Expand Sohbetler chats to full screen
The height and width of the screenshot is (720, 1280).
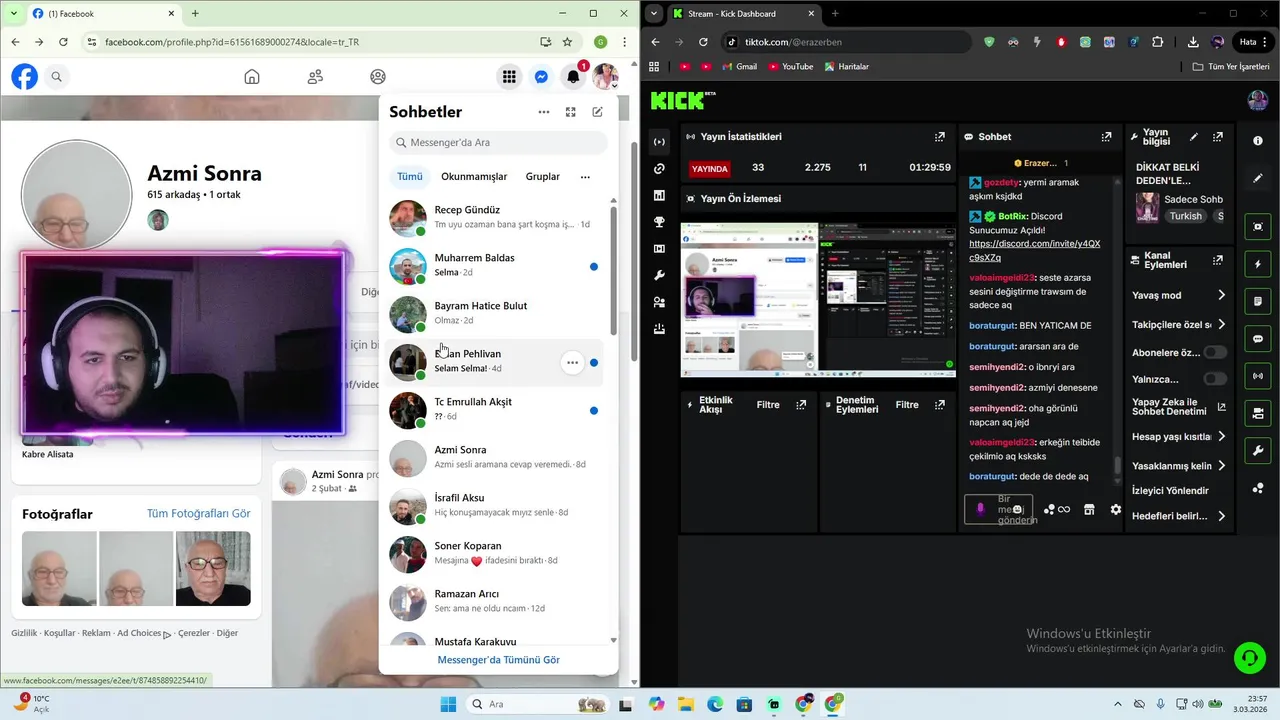click(x=571, y=112)
